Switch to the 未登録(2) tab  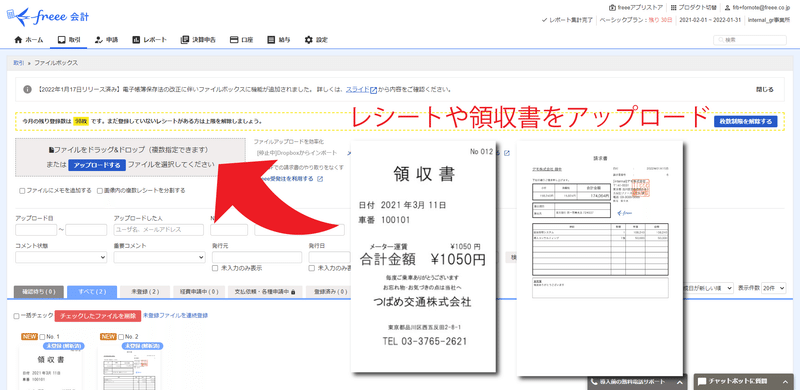145,292
